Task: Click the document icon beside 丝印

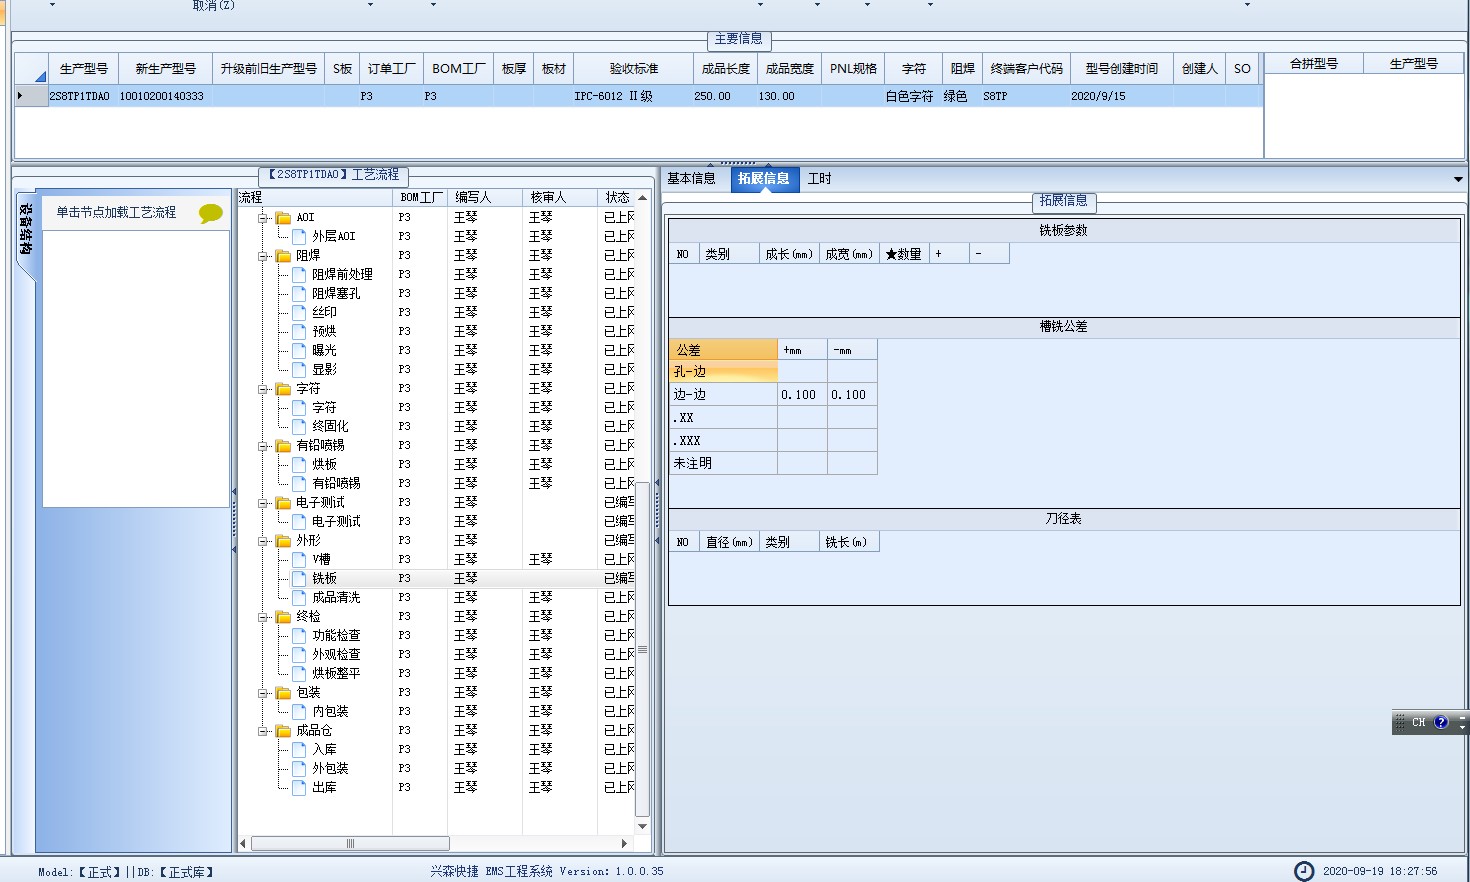Action: click(299, 312)
